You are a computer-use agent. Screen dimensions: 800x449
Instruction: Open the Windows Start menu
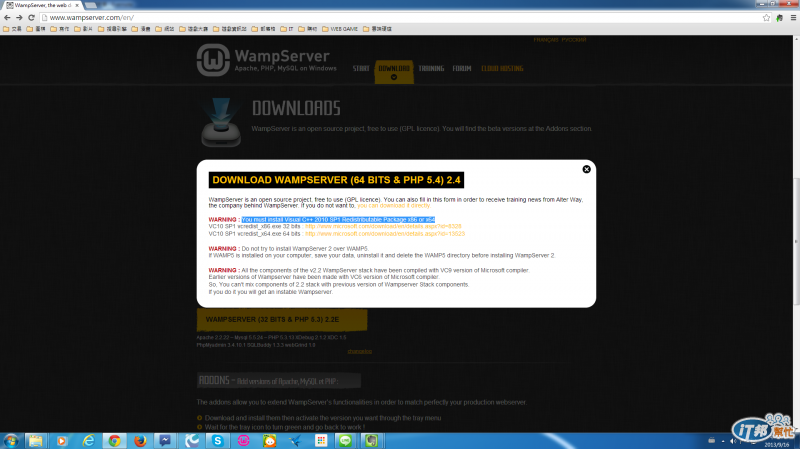11,441
